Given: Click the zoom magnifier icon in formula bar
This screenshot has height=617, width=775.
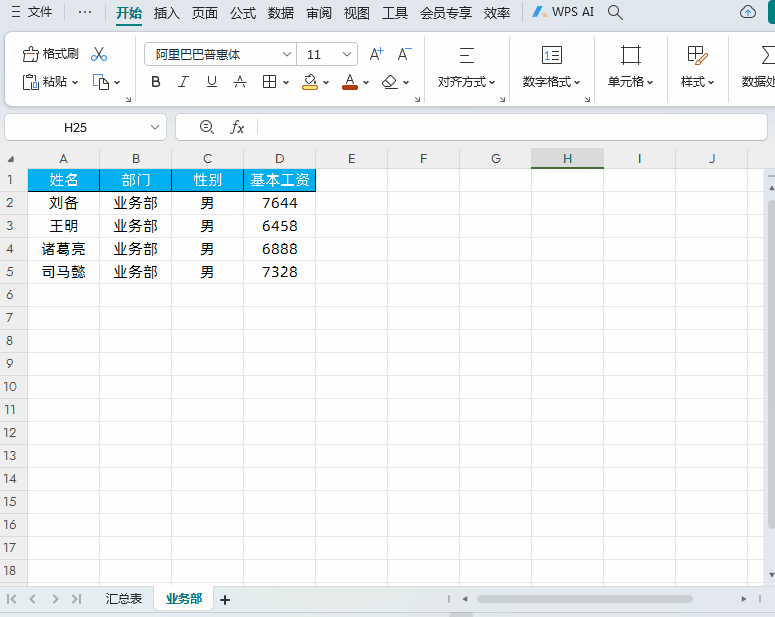Looking at the screenshot, I should [x=207, y=127].
